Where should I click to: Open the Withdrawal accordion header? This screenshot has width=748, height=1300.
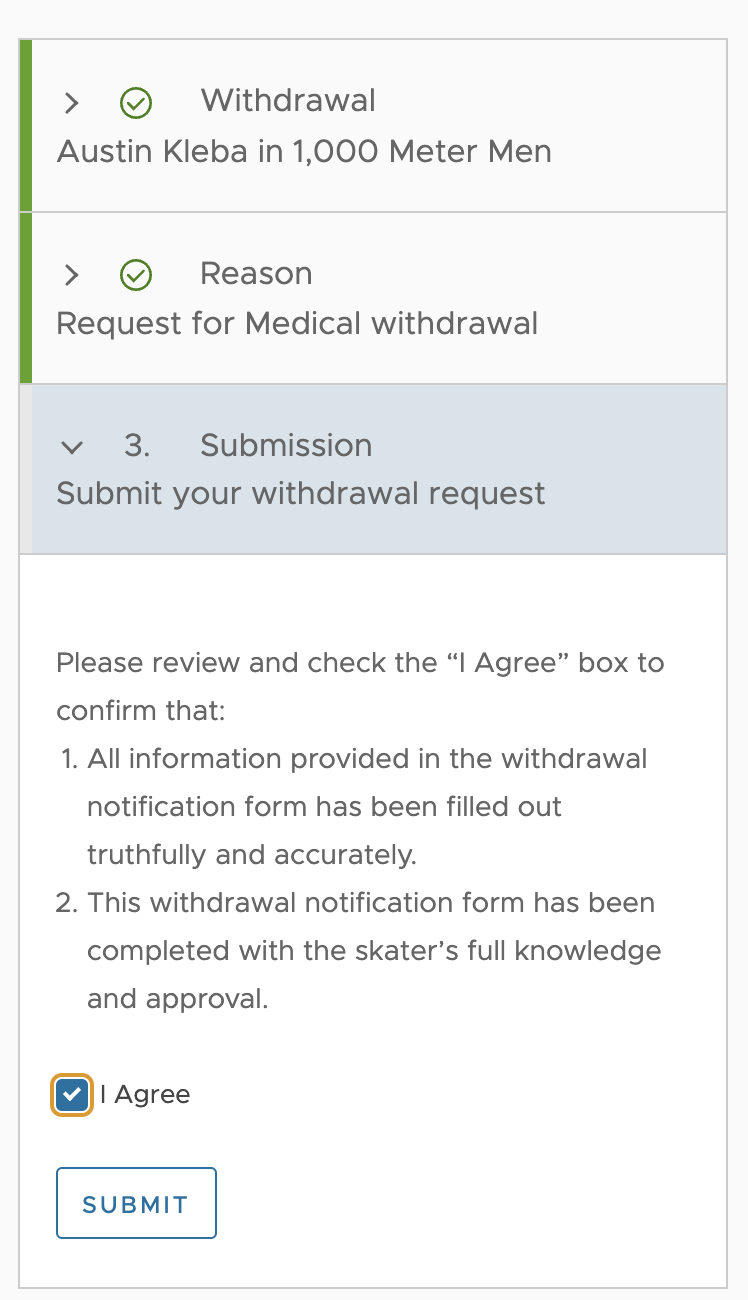[x=288, y=101]
